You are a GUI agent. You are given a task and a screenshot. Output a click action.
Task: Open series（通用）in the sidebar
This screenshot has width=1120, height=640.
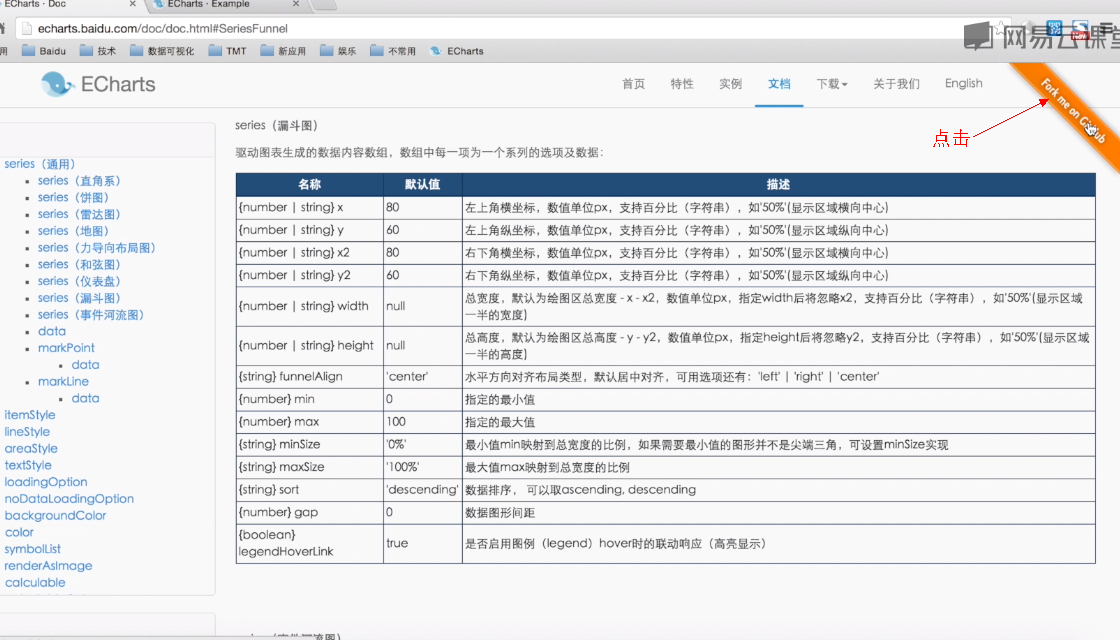coord(39,164)
